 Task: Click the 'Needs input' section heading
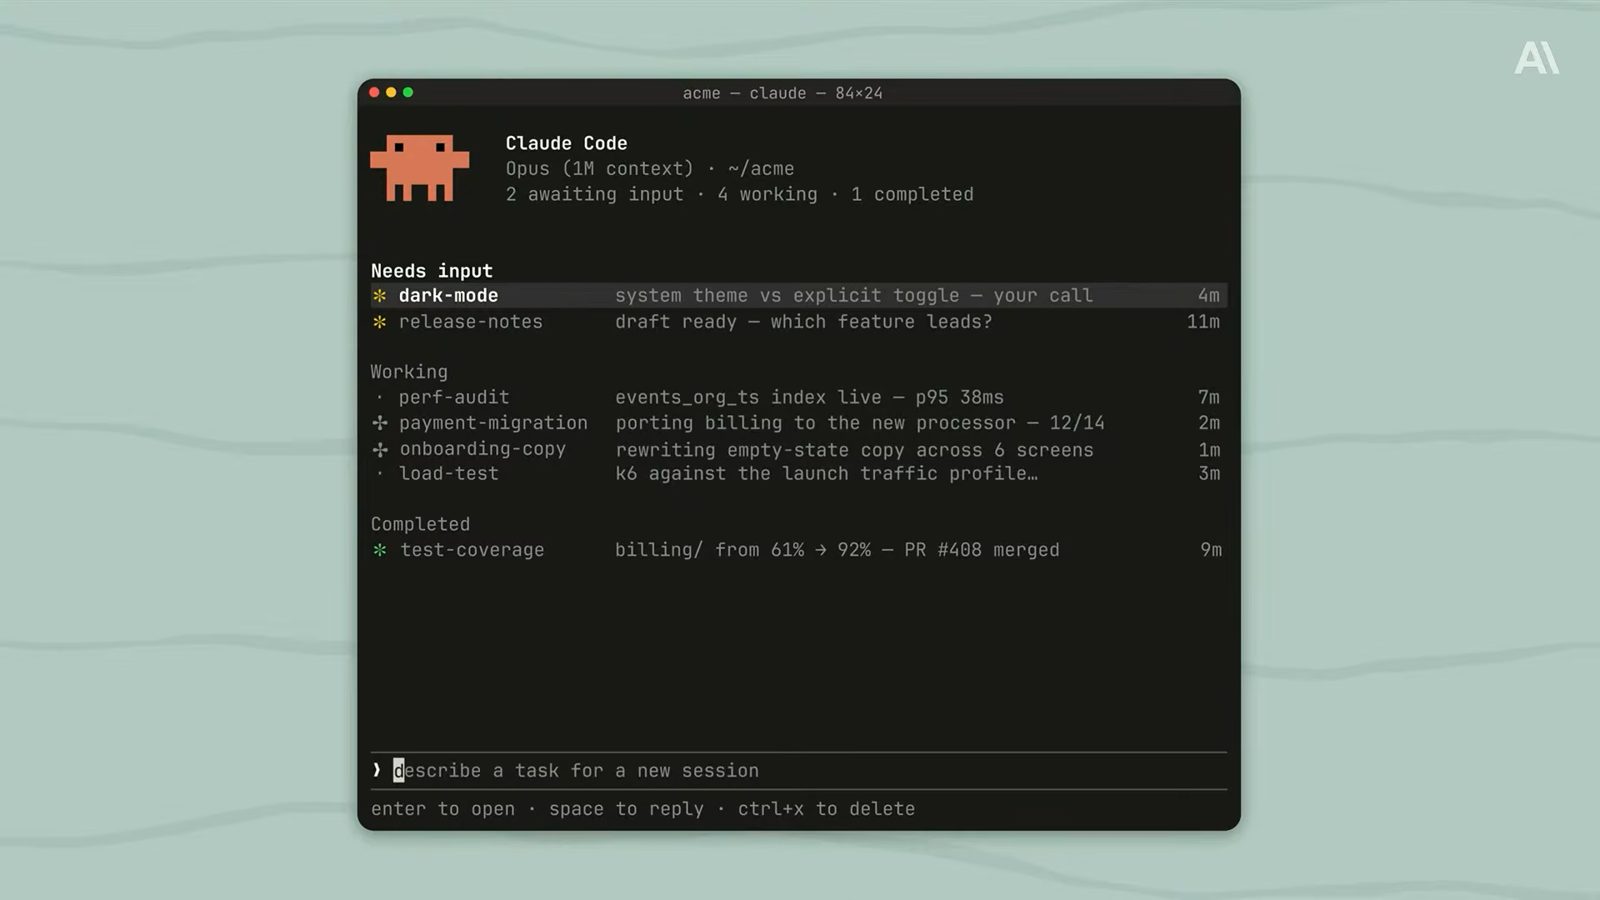pyautogui.click(x=432, y=271)
